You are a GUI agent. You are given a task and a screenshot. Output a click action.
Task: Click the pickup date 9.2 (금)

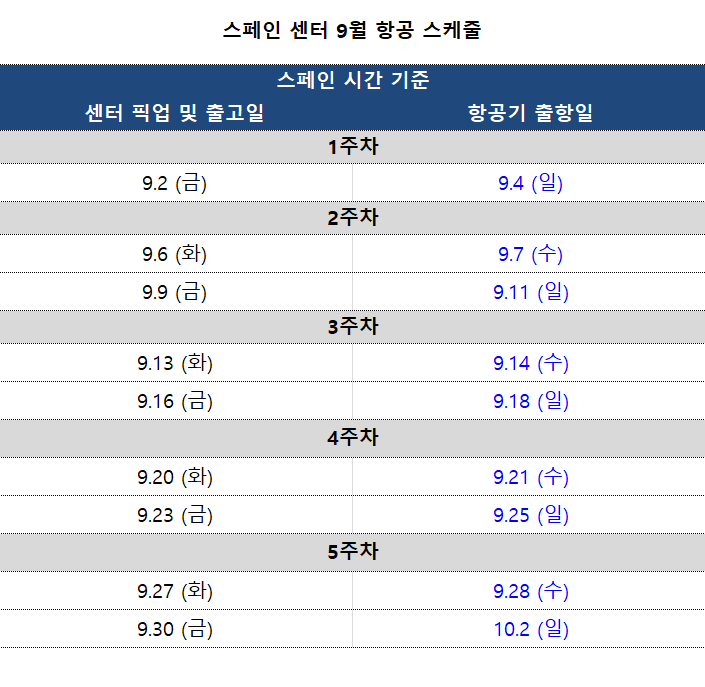pyautogui.click(x=174, y=183)
